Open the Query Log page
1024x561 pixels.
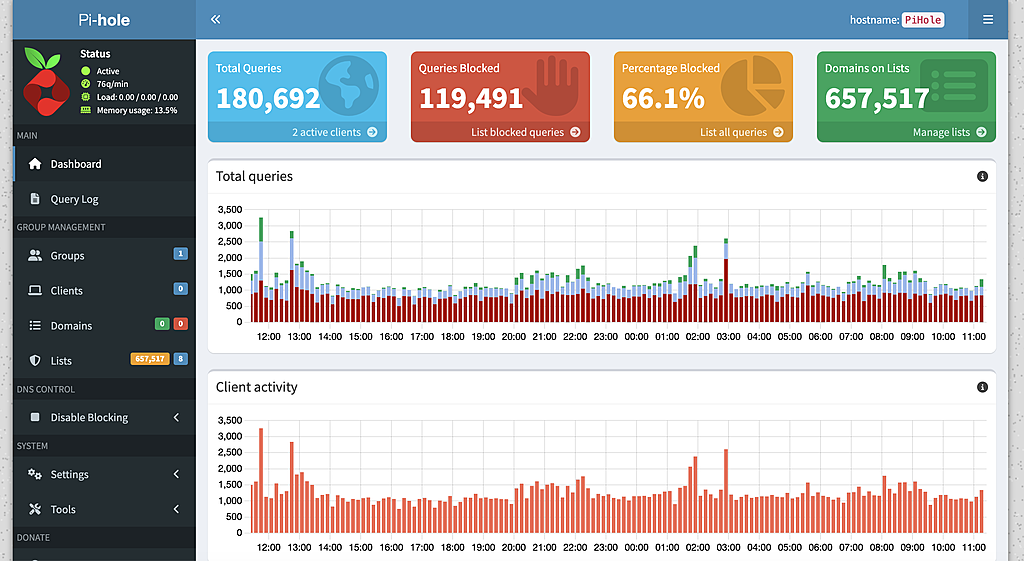[104, 199]
